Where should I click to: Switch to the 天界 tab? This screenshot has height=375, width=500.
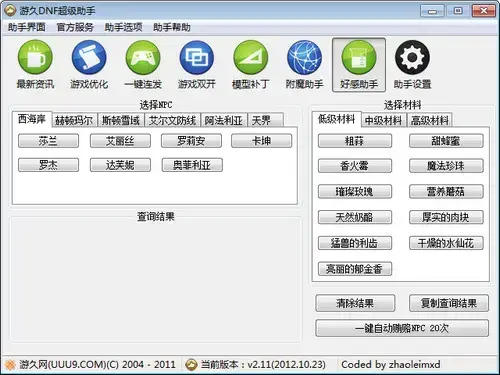(265, 120)
